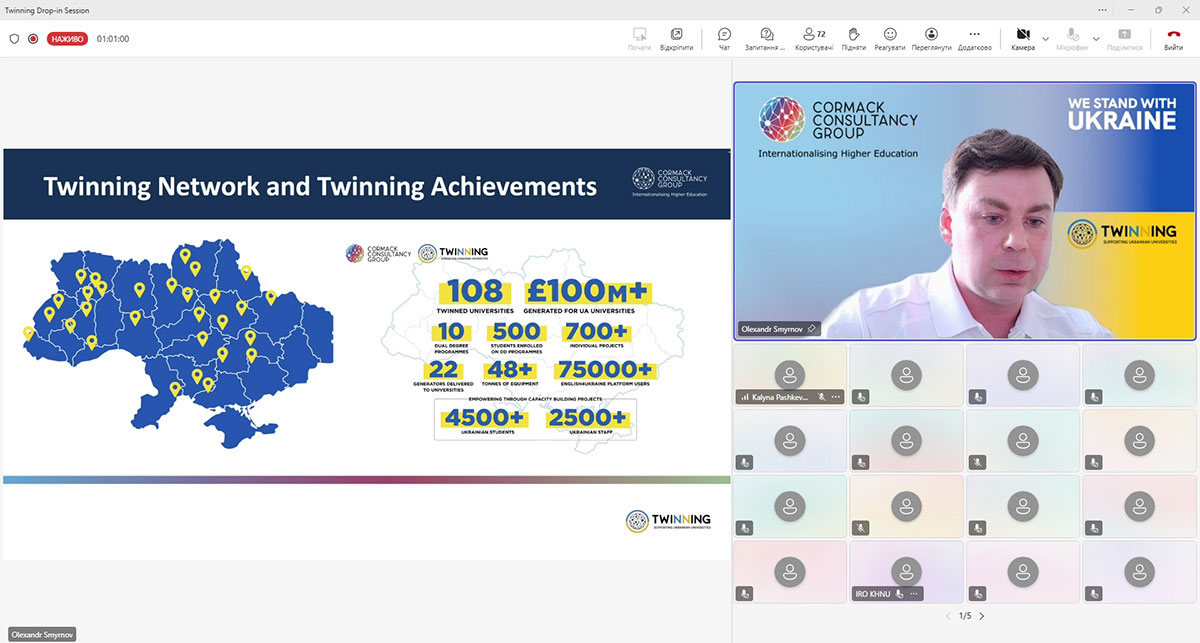1200x643 pixels.
Task: Open the Реагувати reactions menu
Action: tap(890, 39)
